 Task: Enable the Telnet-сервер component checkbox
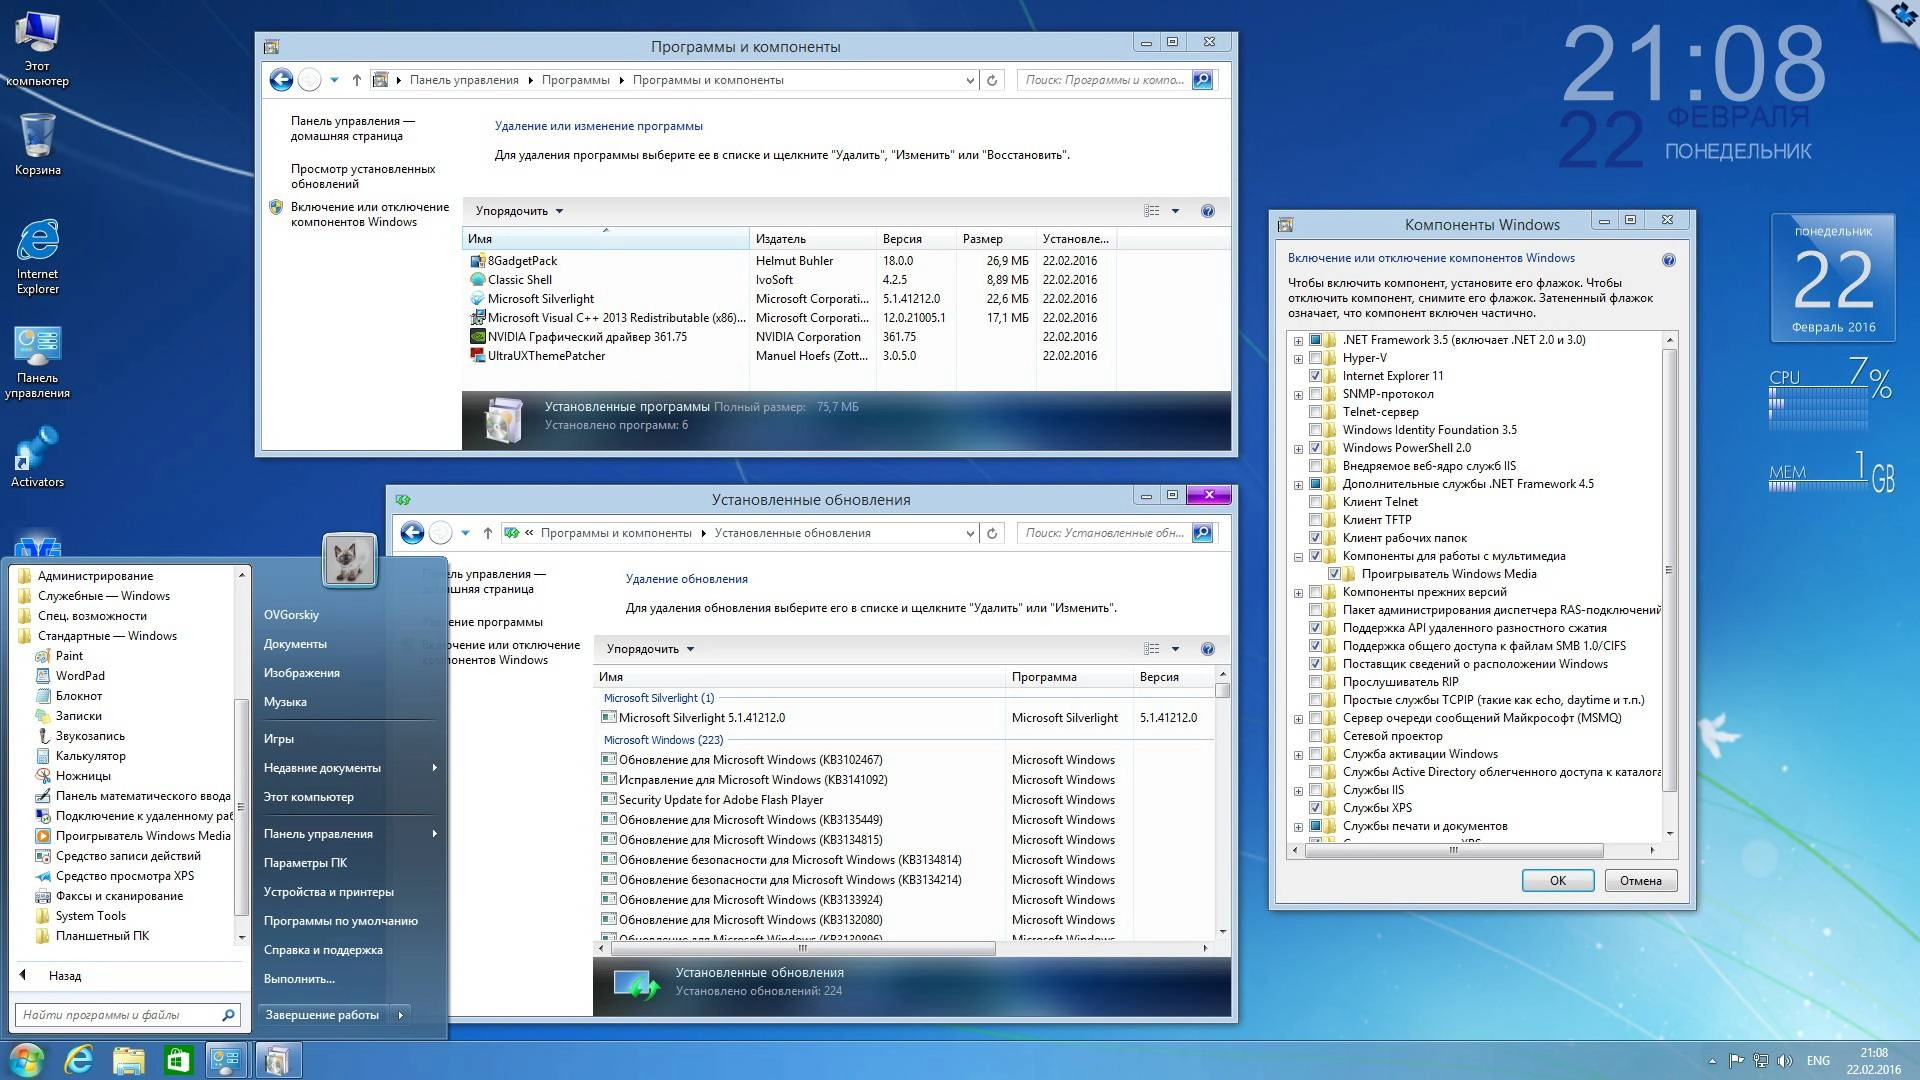[1316, 412]
